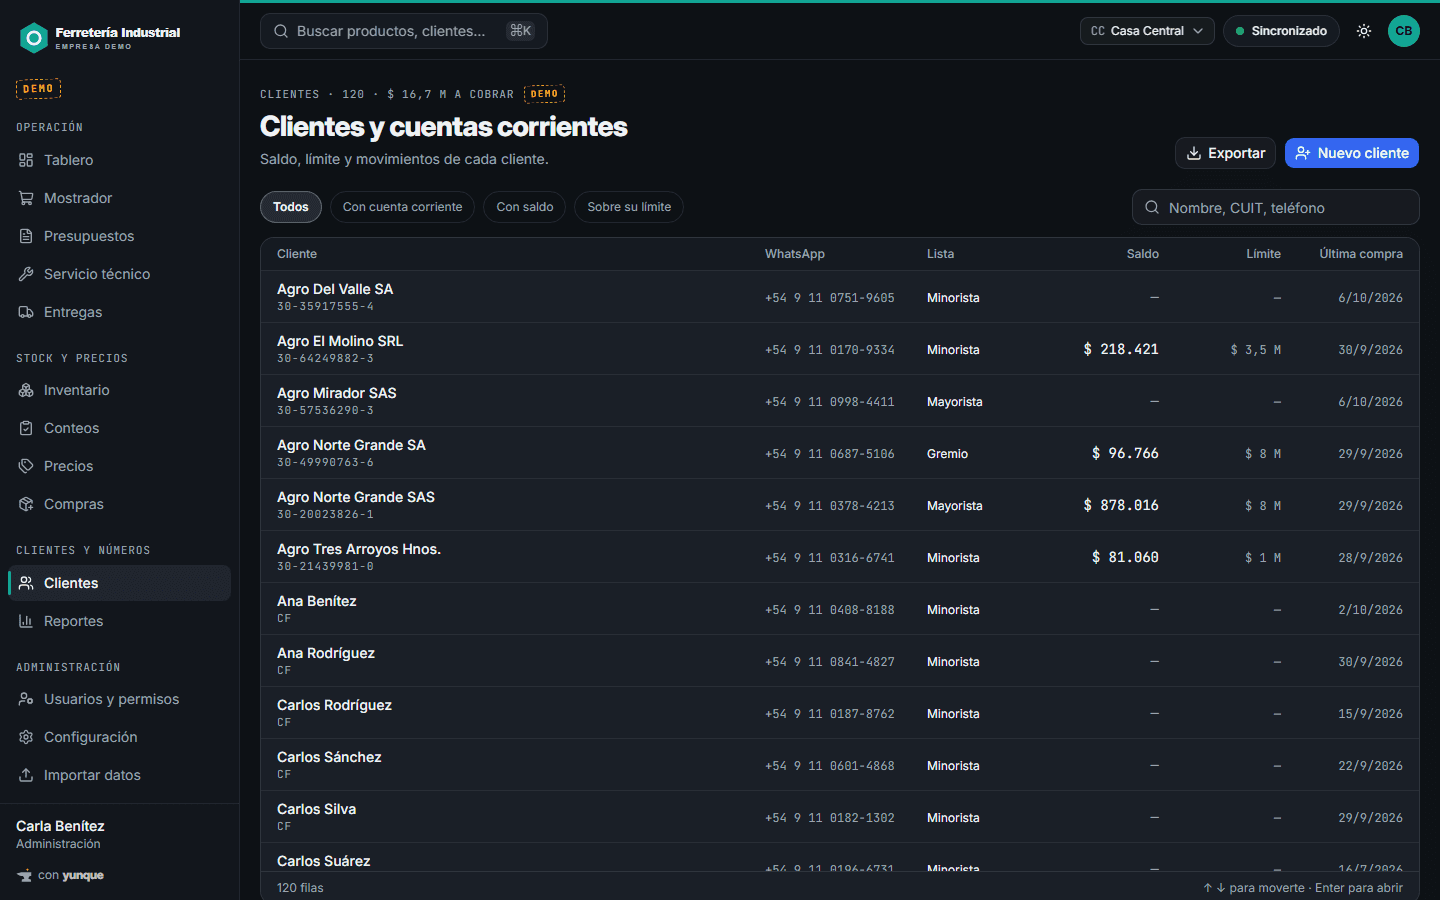Select the Con saldo filter
This screenshot has width=1440, height=900.
point(525,207)
